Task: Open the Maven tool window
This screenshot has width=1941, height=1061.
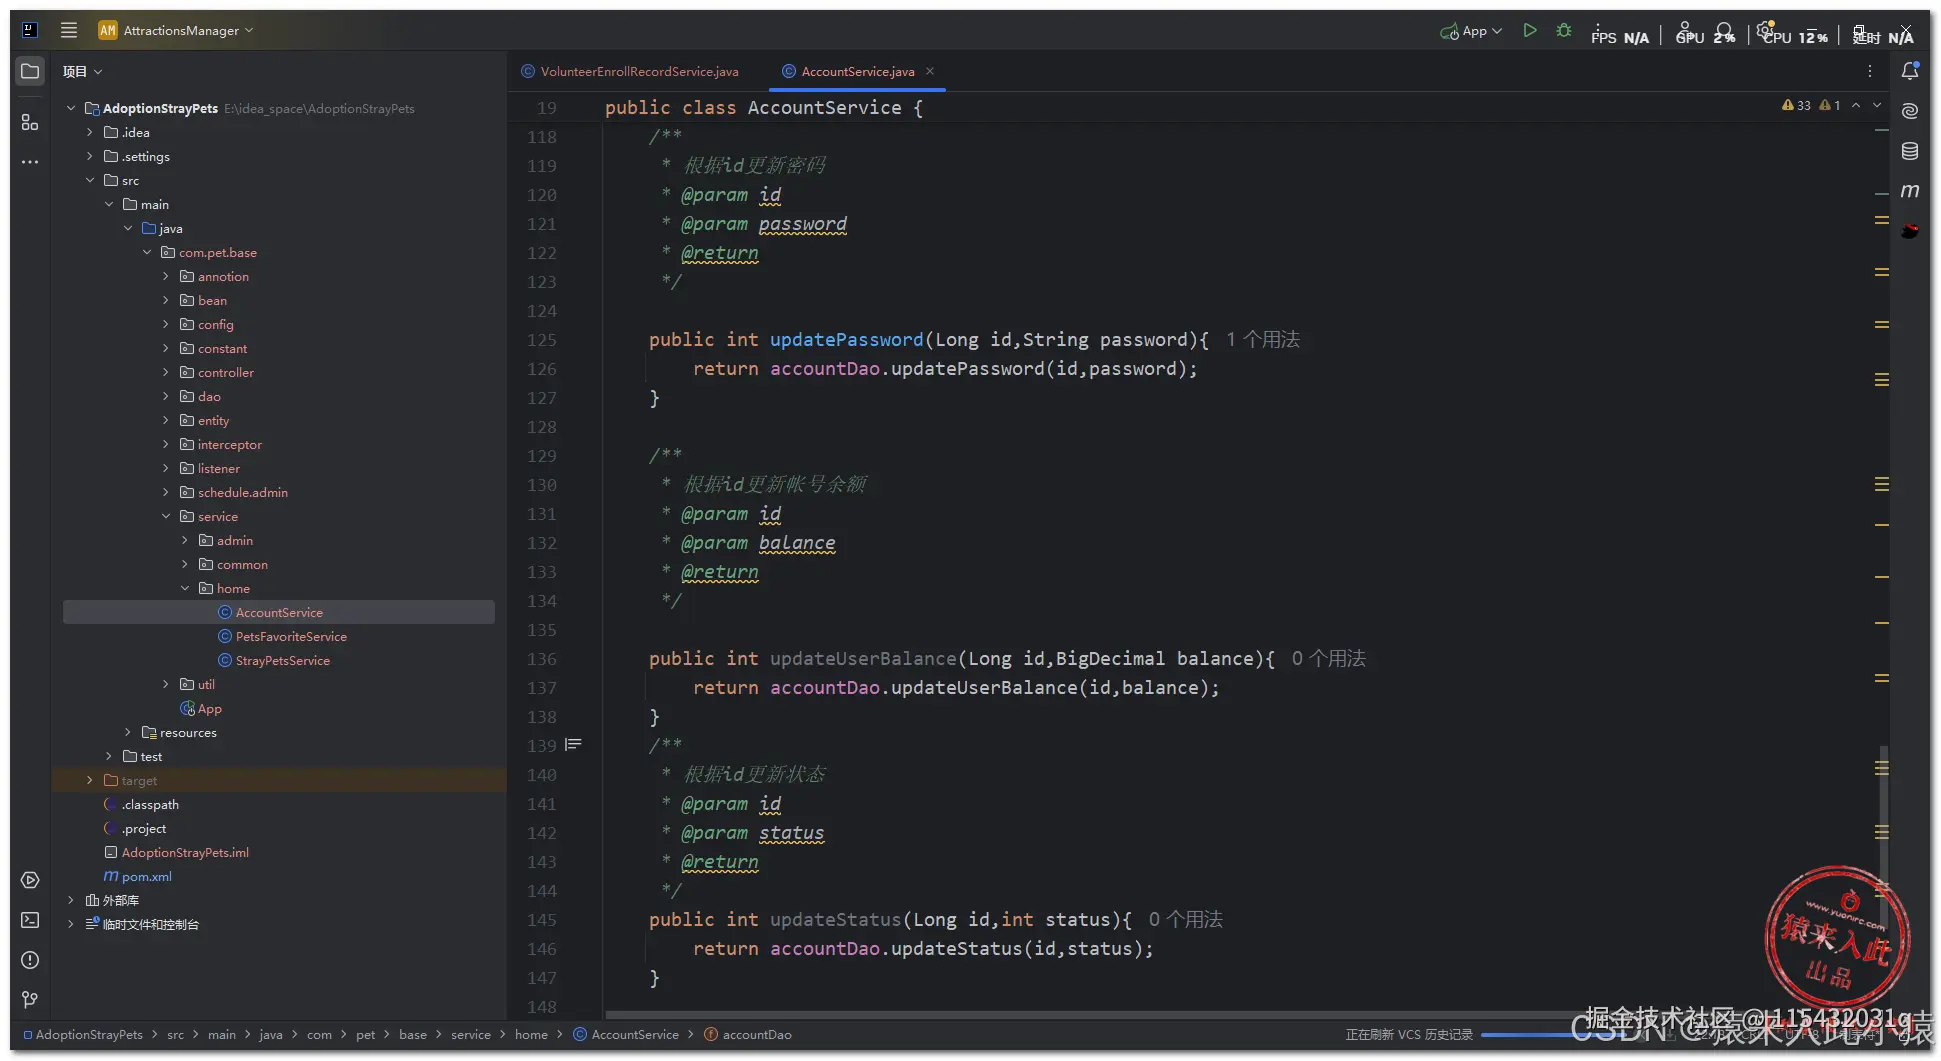Action: point(1909,191)
